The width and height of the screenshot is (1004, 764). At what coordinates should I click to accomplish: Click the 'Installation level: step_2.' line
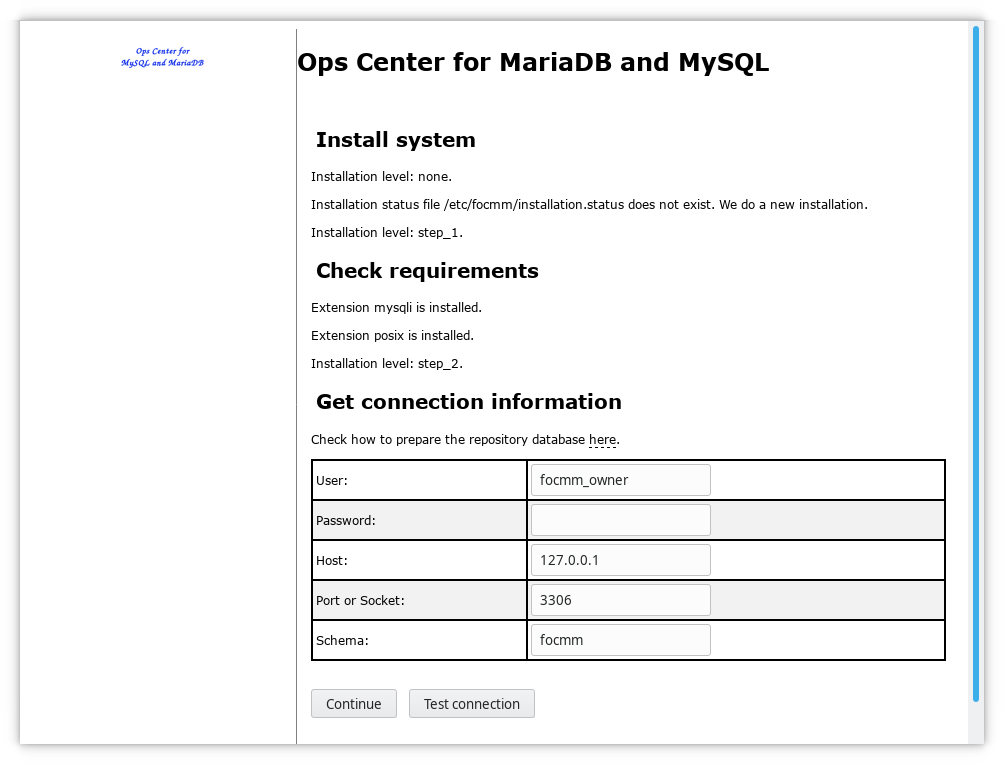point(387,364)
